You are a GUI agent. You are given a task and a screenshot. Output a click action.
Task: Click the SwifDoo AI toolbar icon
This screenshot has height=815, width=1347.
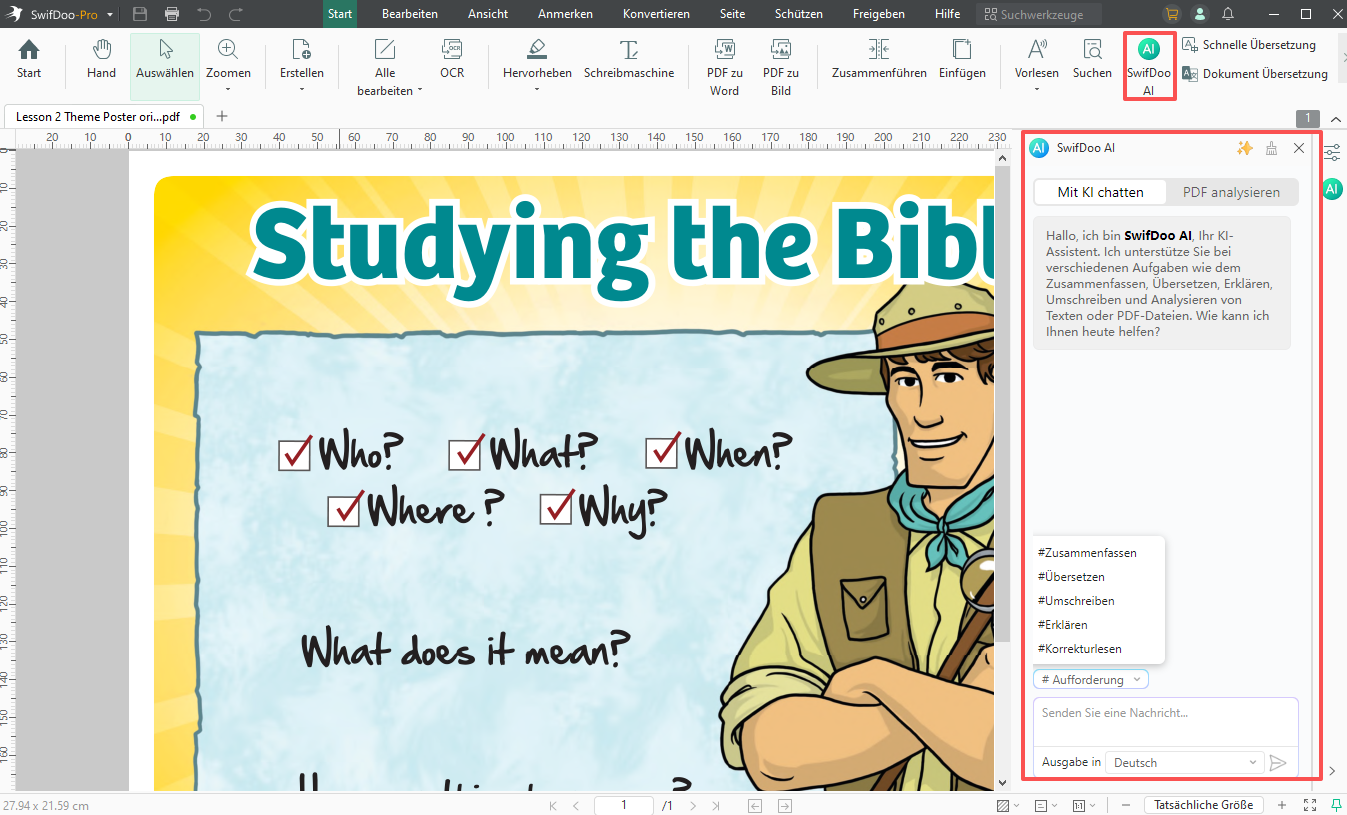tap(1149, 66)
